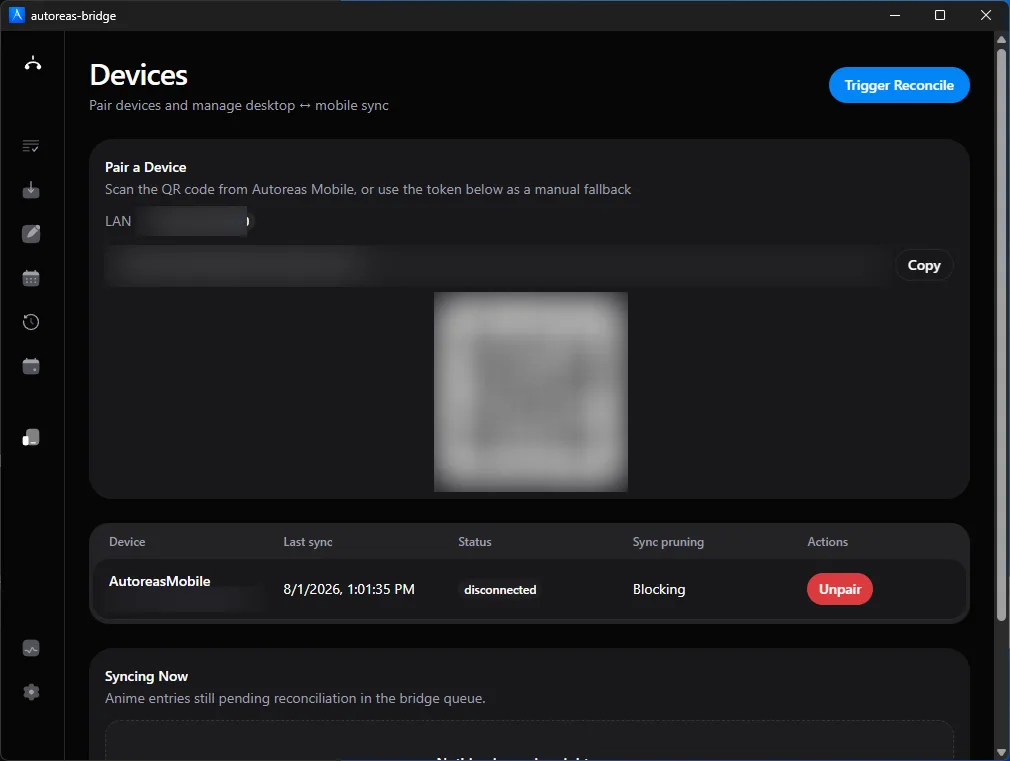Screen dimensions: 1010x761
Task: Click the Actions column header
Action: point(828,542)
